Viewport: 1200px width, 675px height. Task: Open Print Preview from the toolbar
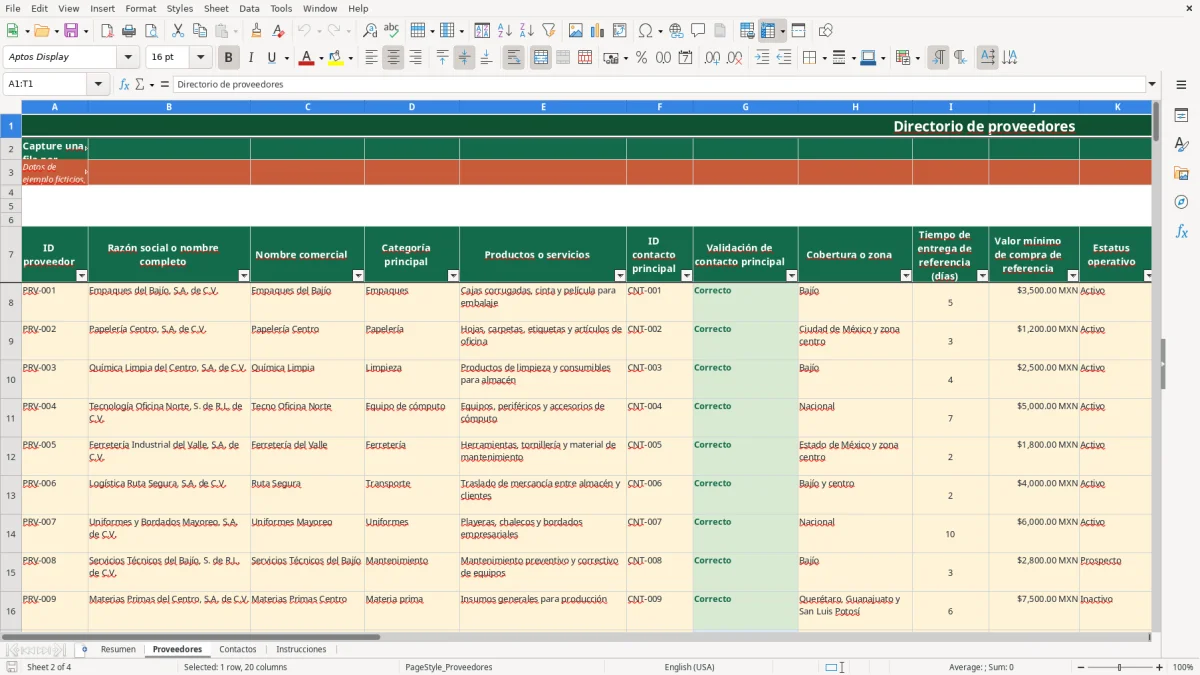point(151,31)
